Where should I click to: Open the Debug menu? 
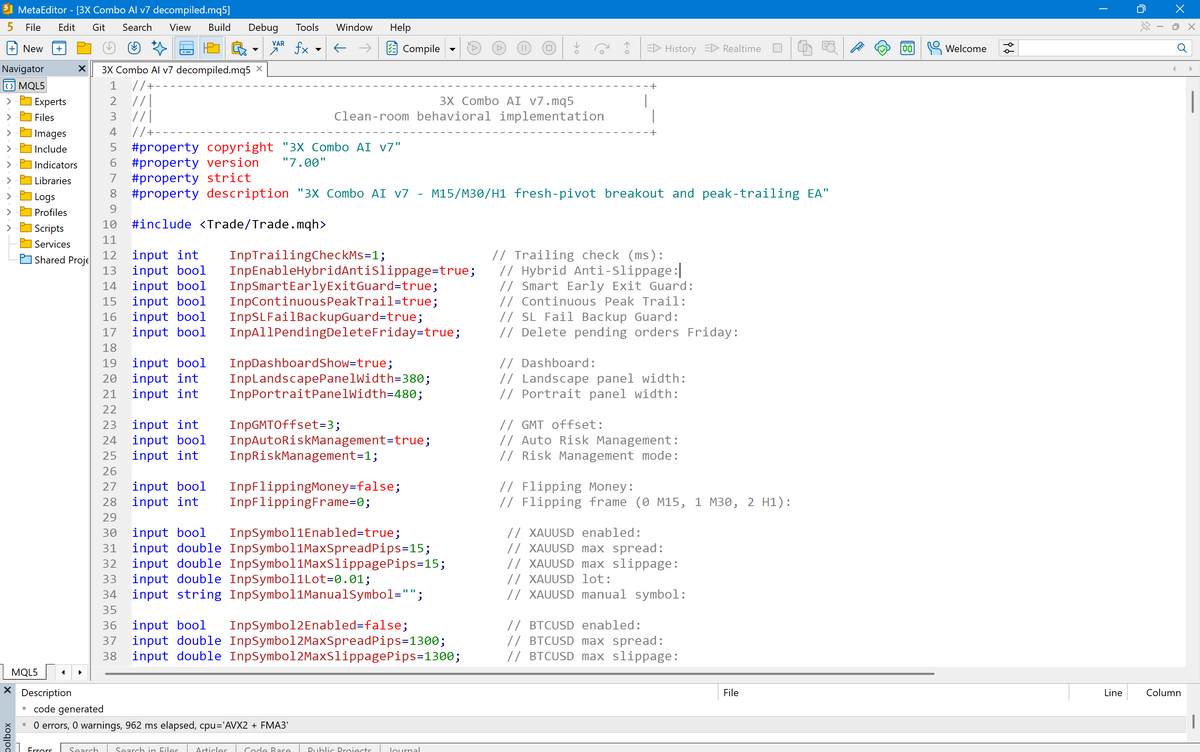coord(263,27)
